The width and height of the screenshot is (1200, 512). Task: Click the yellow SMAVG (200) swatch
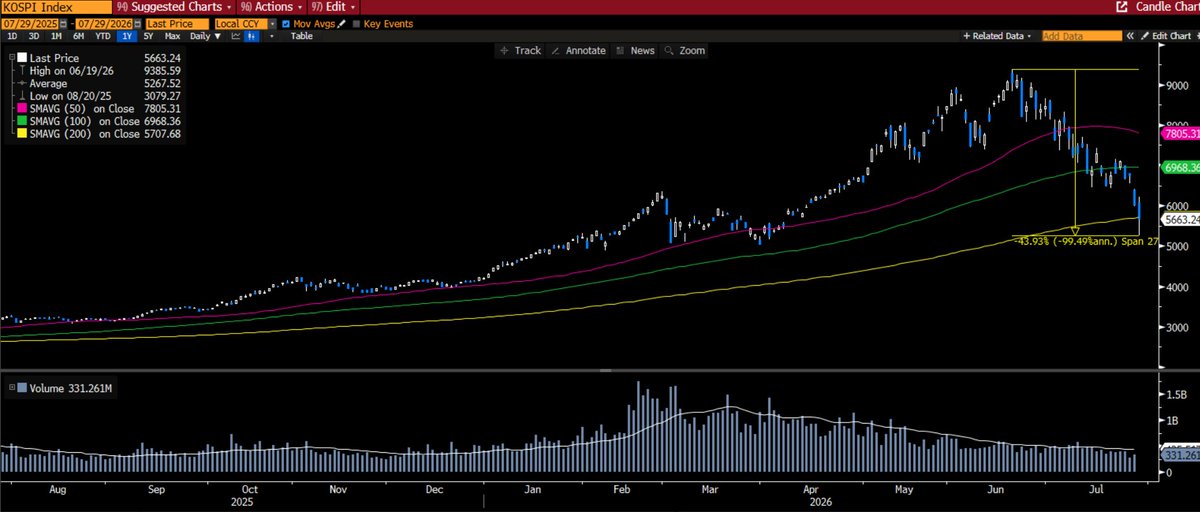coord(22,134)
